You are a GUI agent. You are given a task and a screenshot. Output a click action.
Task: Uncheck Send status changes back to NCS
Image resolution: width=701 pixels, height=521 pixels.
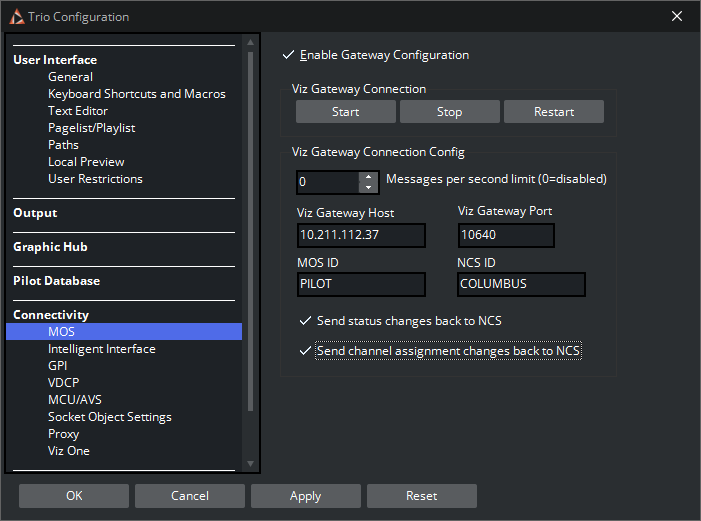point(305,321)
